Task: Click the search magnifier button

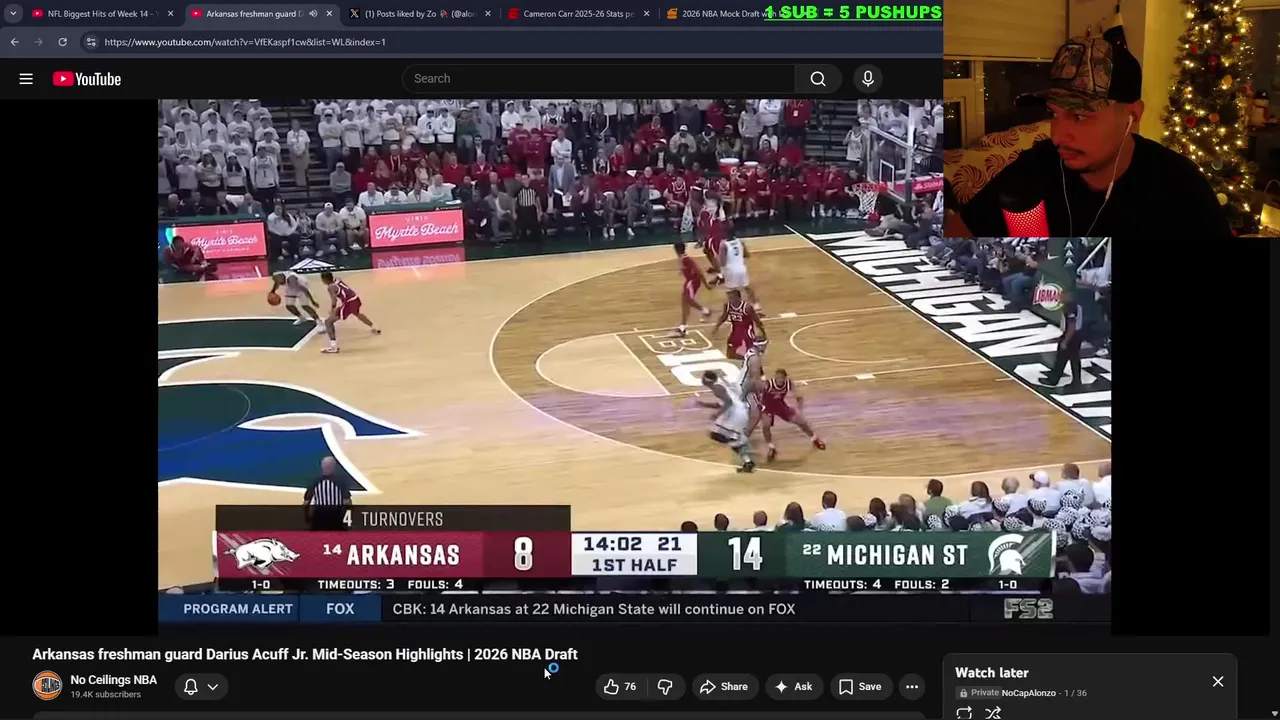Action: pyautogui.click(x=818, y=79)
